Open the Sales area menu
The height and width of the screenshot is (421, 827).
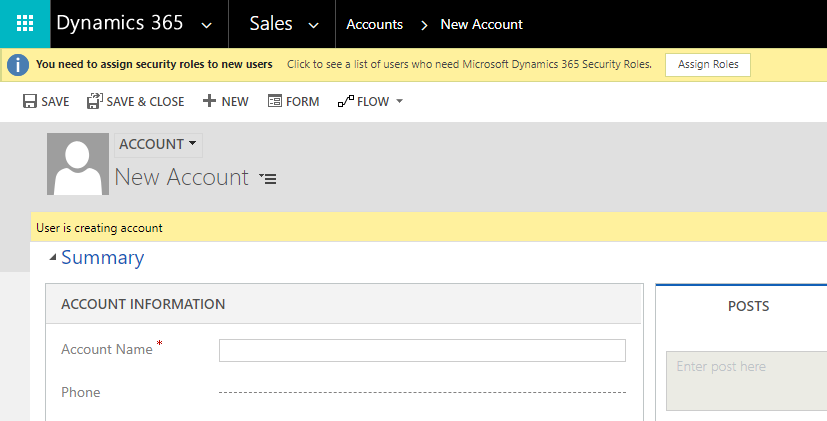pyautogui.click(x=271, y=23)
